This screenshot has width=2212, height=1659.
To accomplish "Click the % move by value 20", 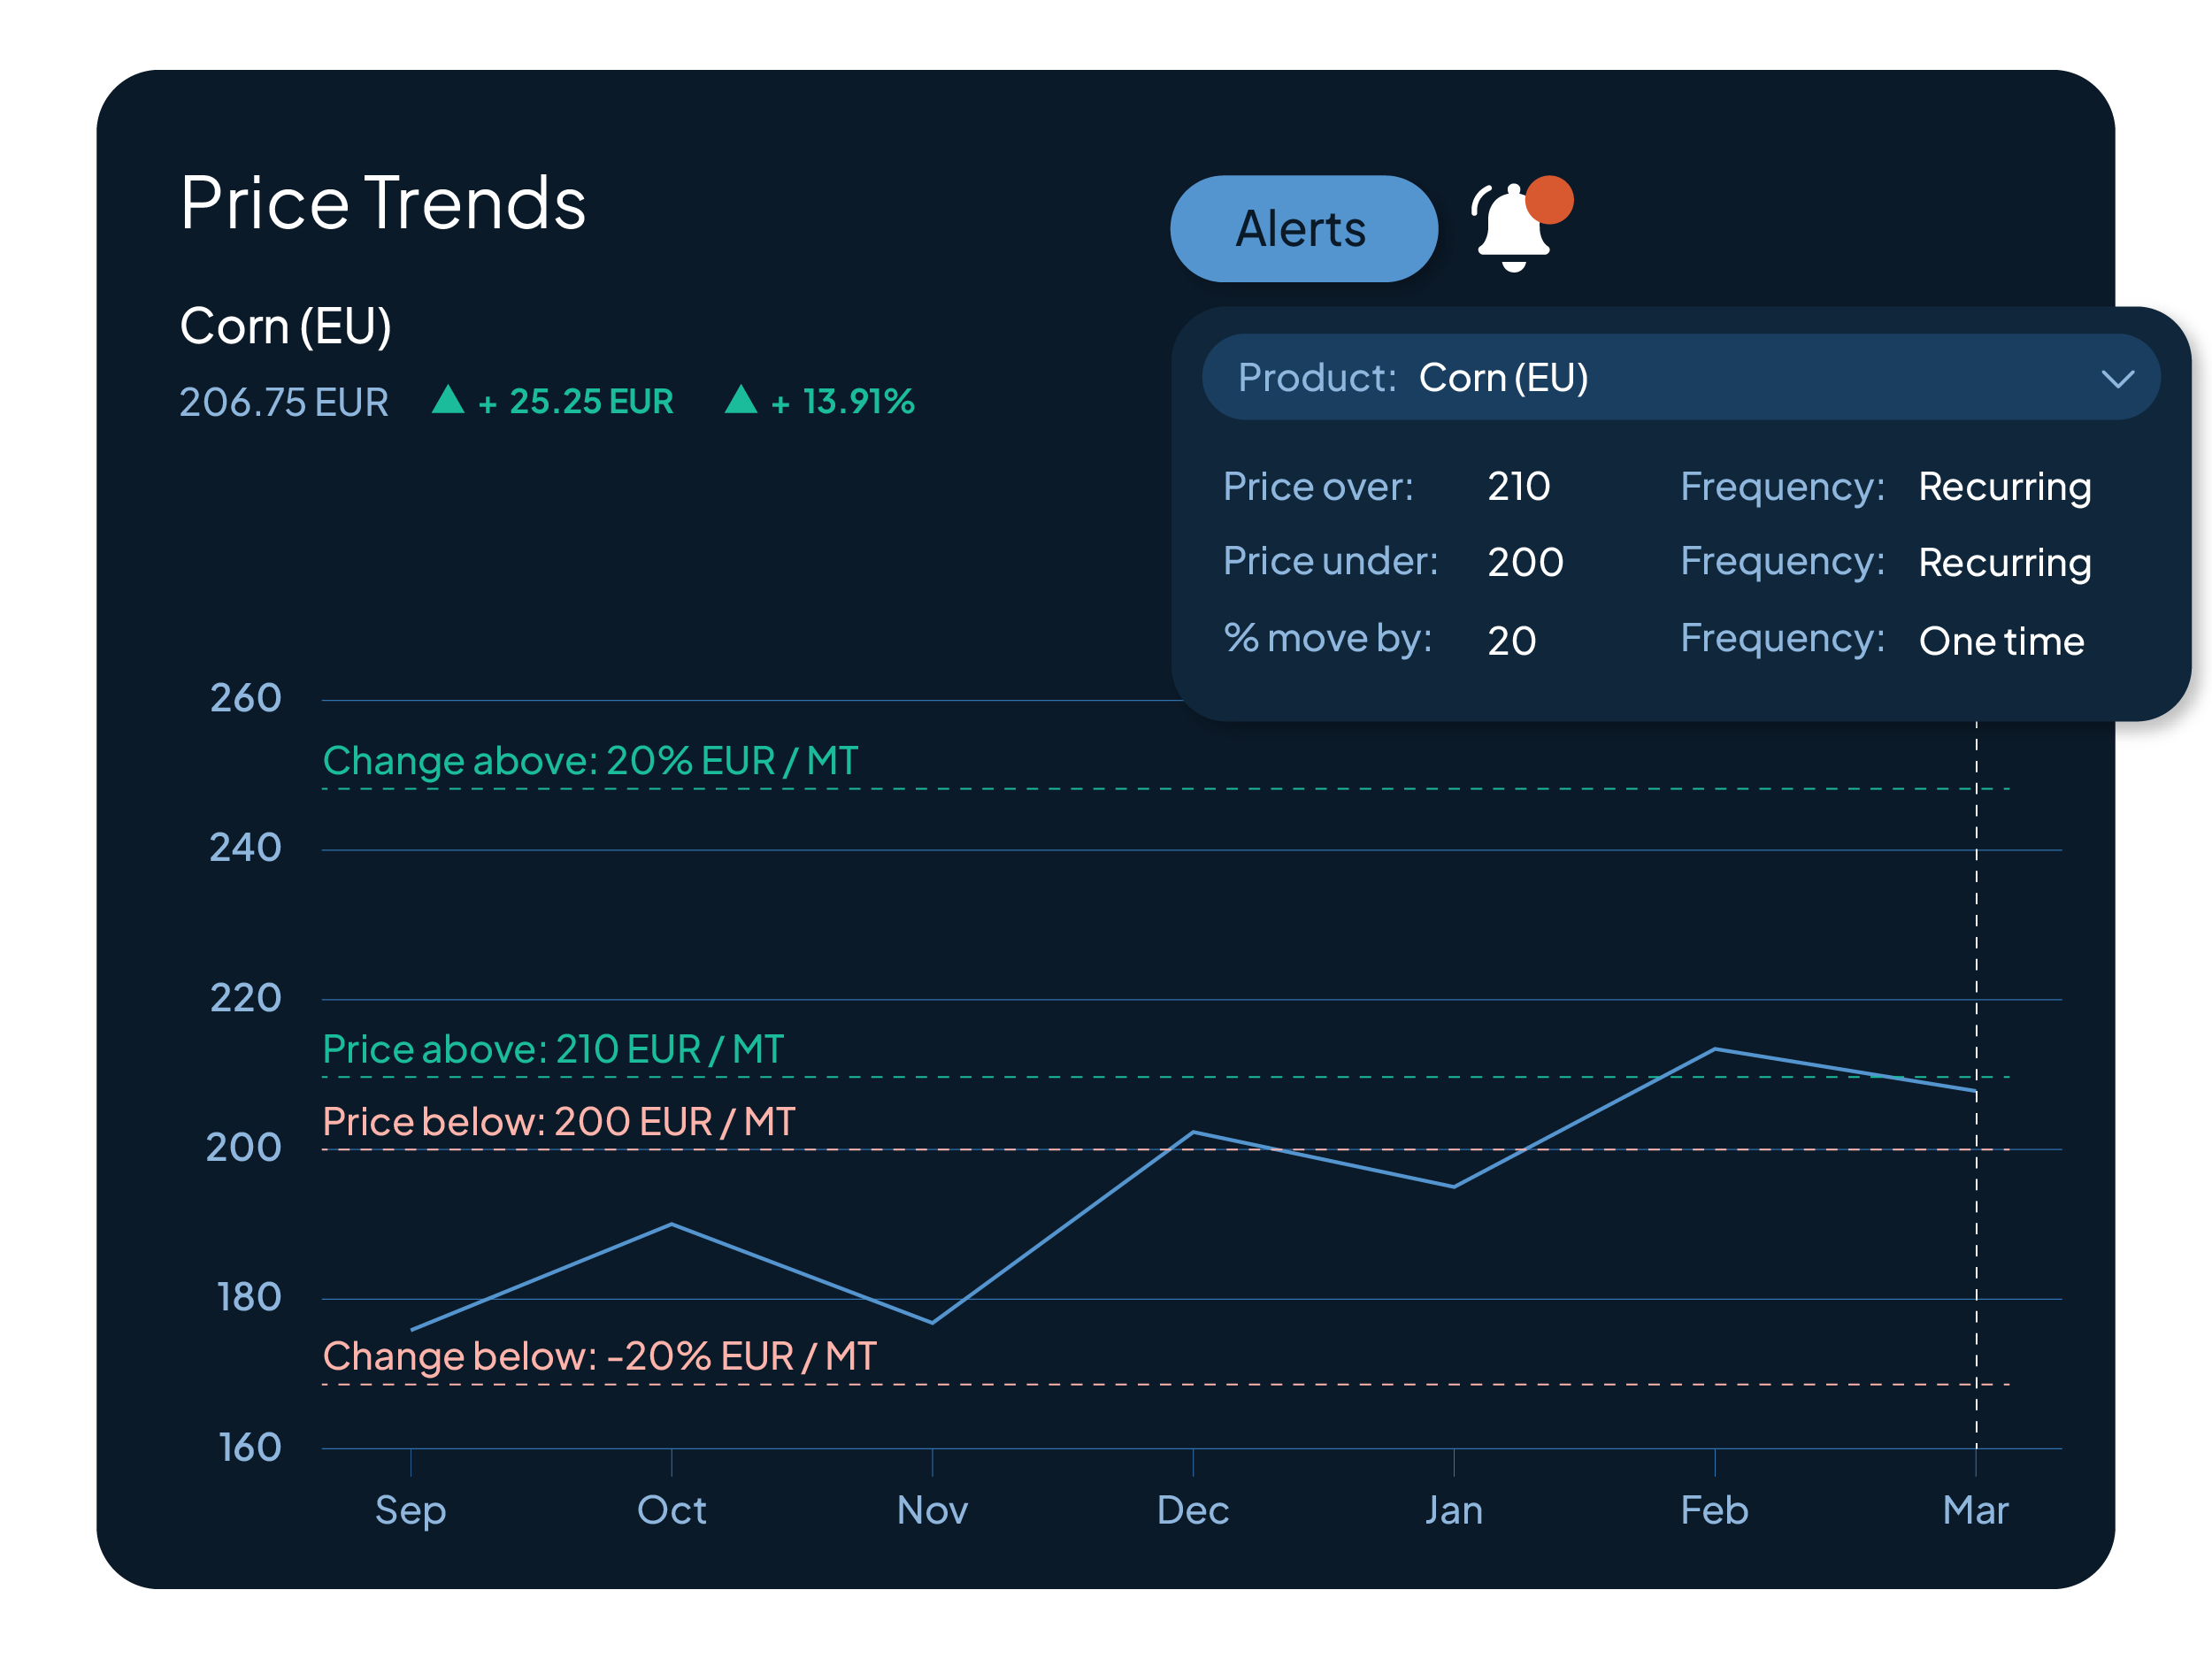I will pyautogui.click(x=1511, y=640).
